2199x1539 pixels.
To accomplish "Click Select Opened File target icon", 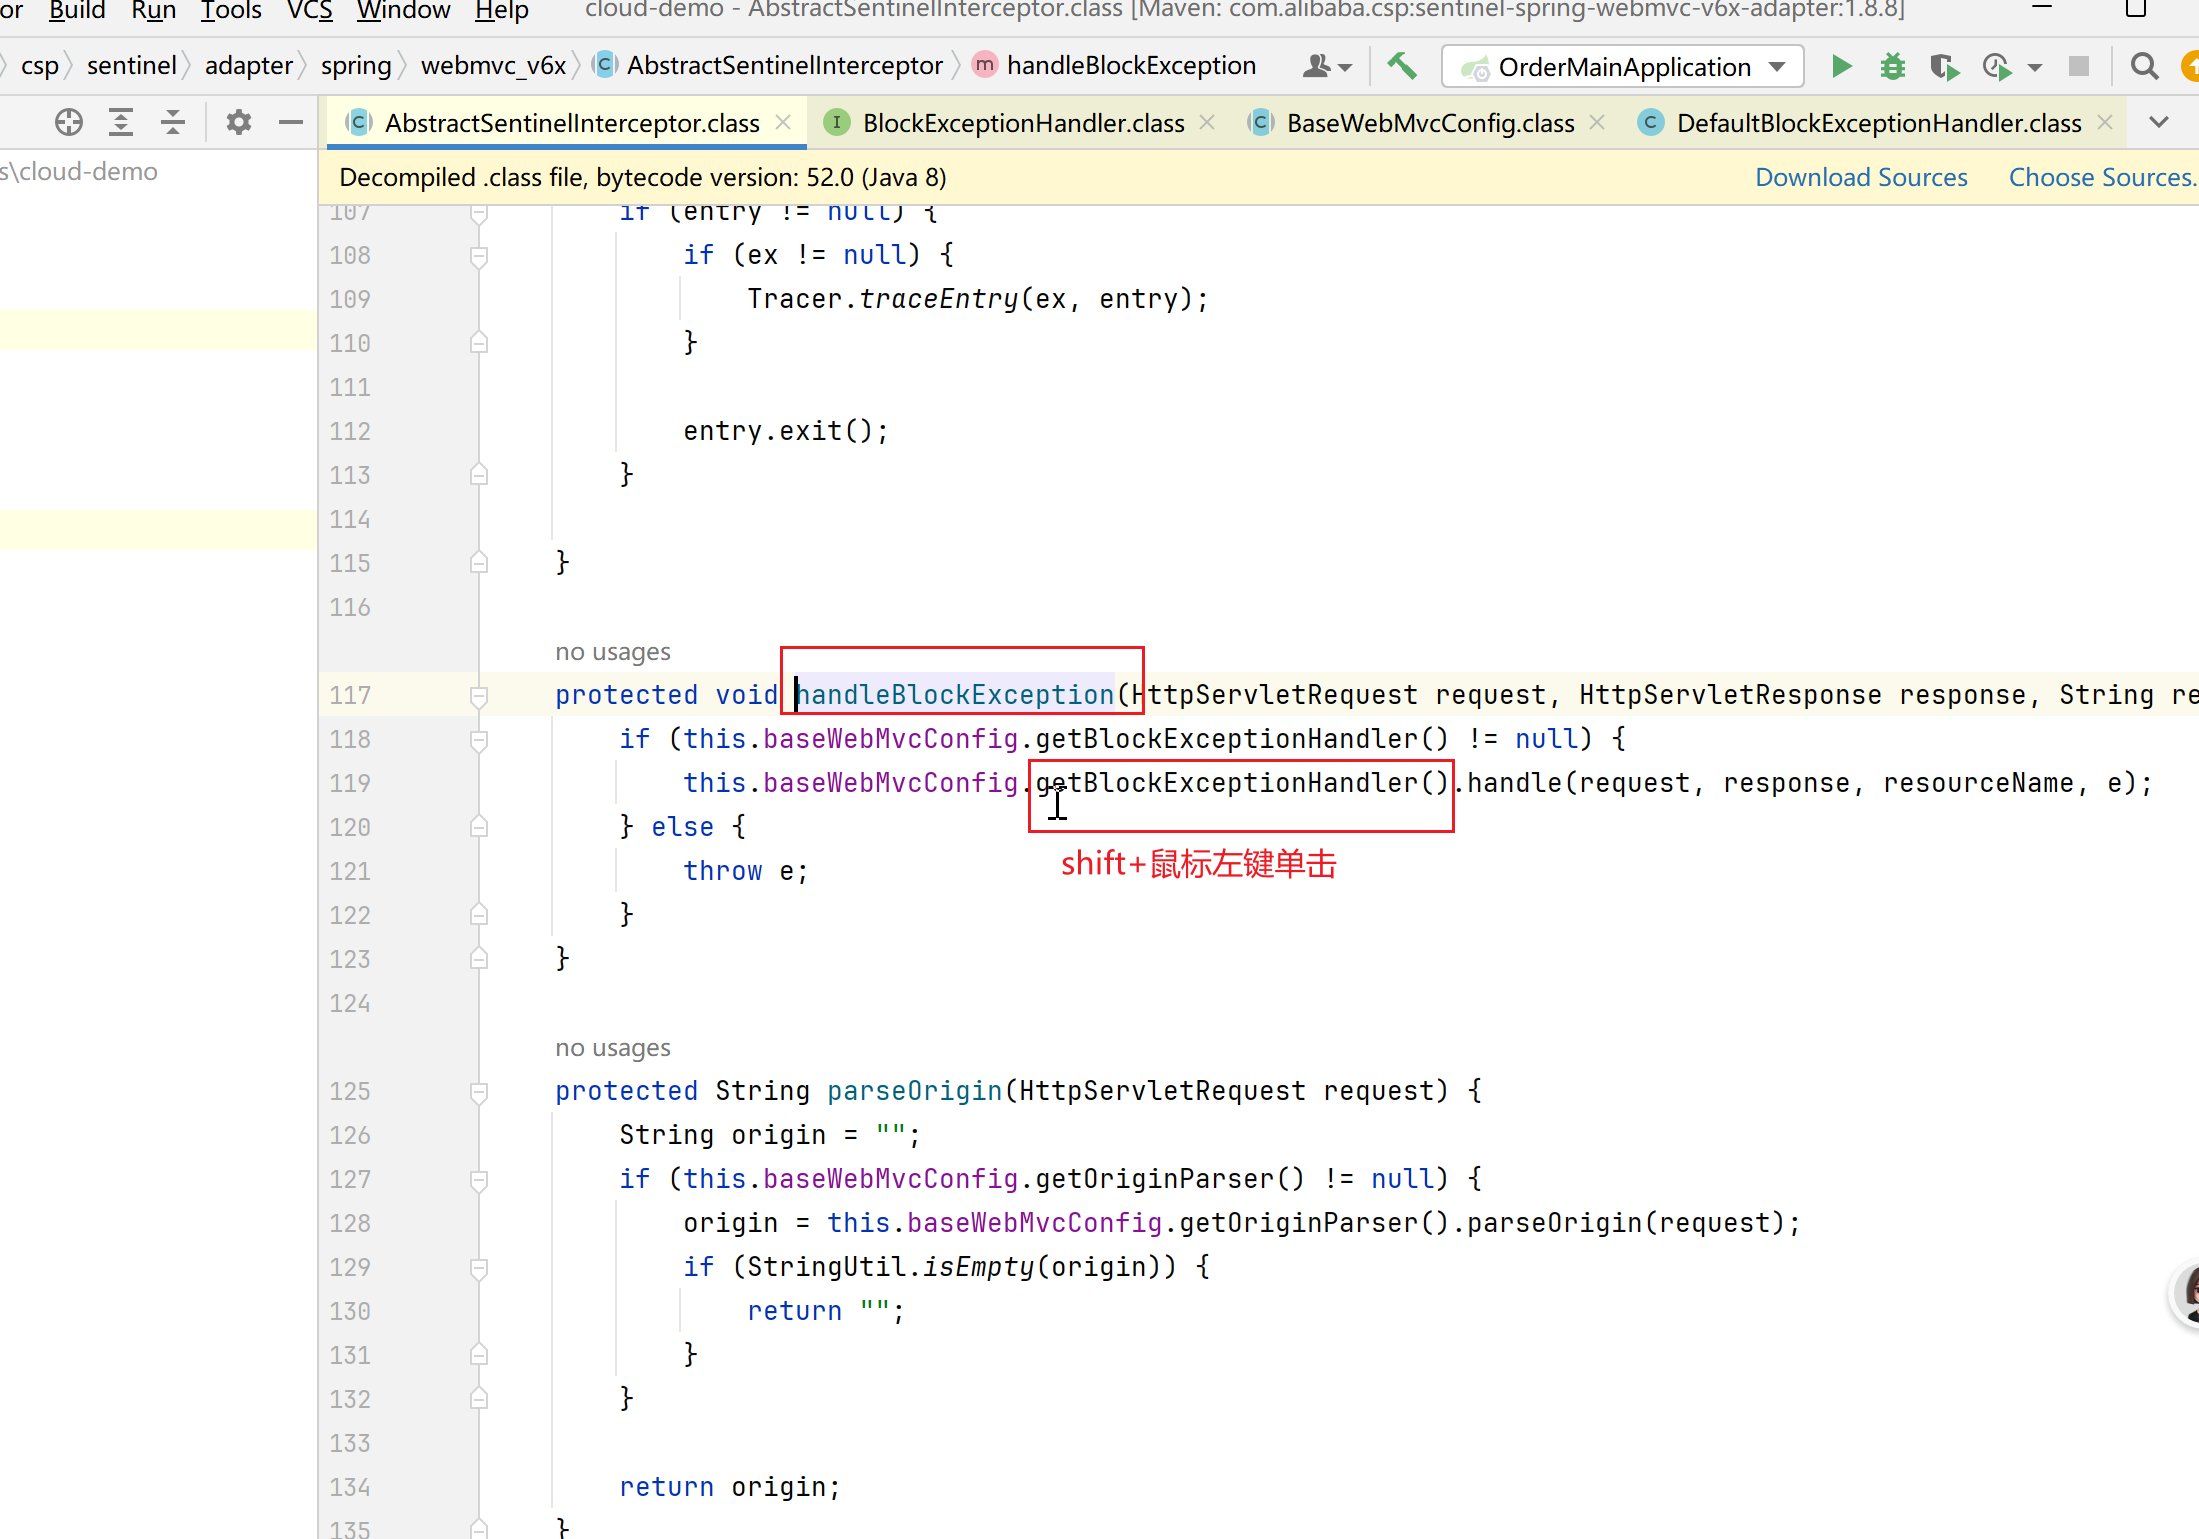I will pos(69,122).
